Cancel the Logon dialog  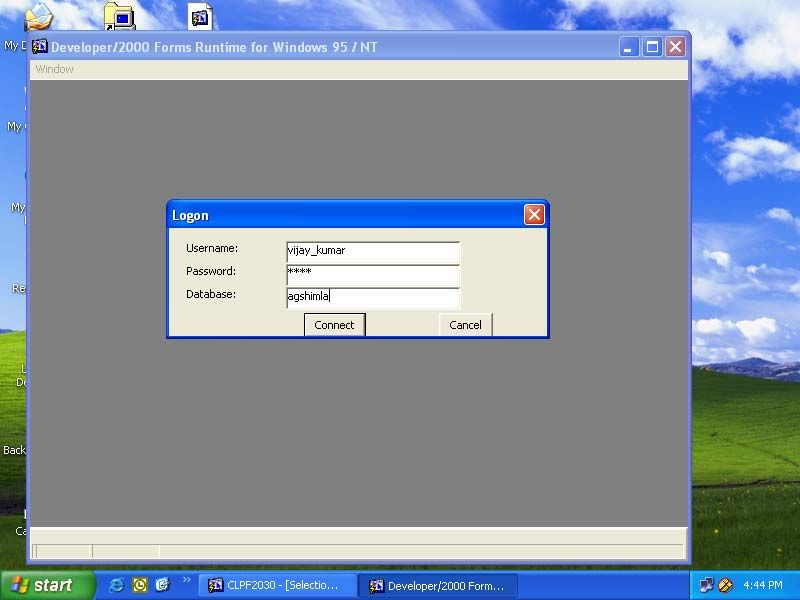(x=465, y=325)
